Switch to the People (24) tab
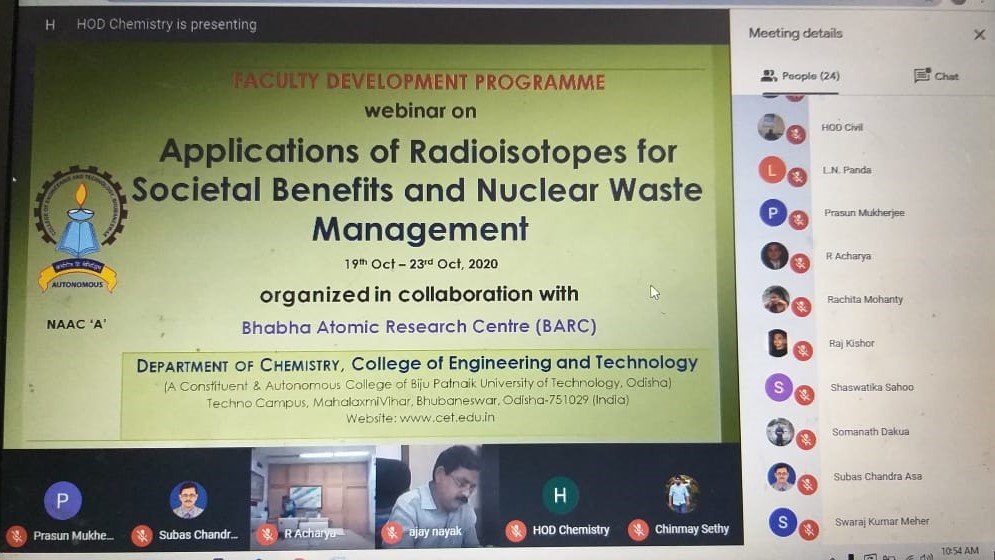 click(x=800, y=76)
